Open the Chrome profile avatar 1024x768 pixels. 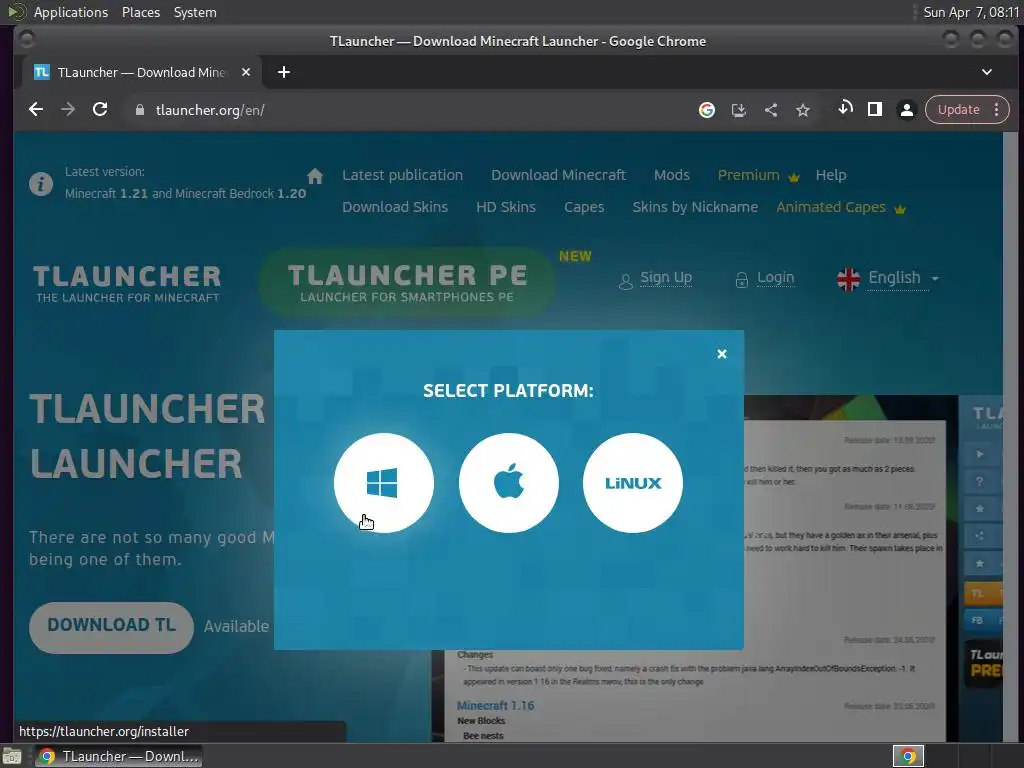906,110
